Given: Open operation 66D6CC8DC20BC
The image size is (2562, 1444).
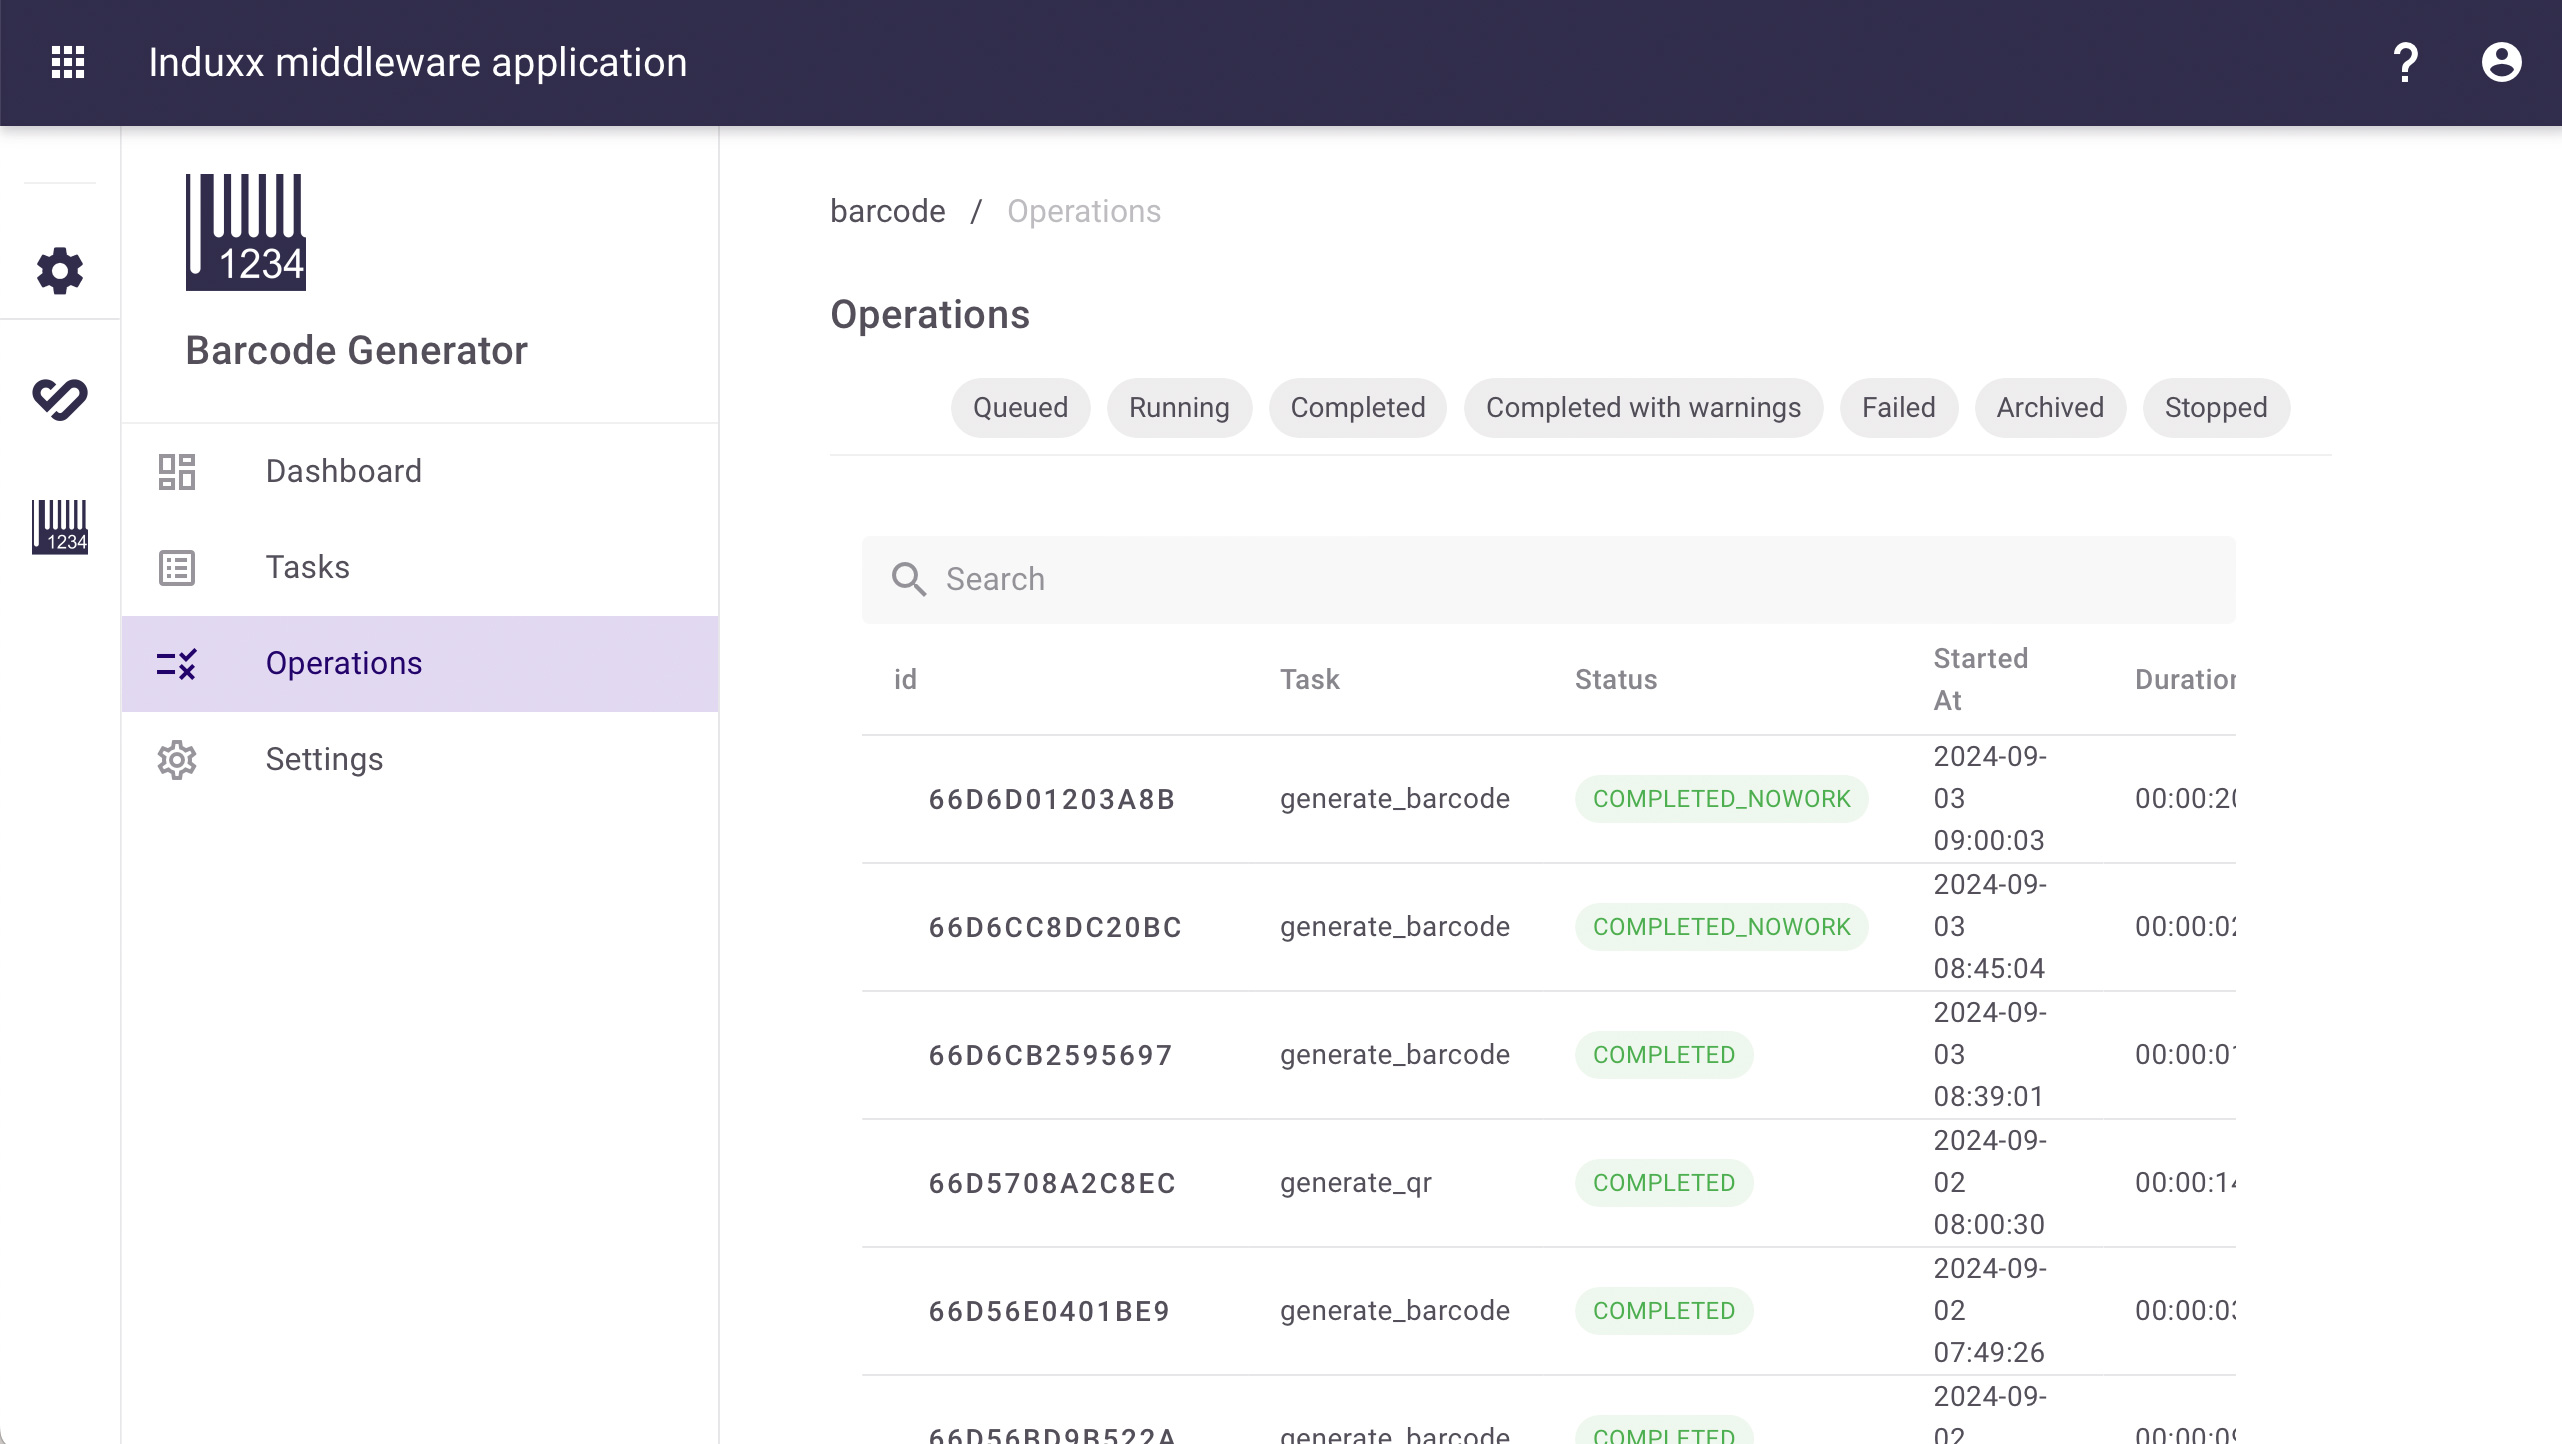Looking at the screenshot, I should (1055, 927).
